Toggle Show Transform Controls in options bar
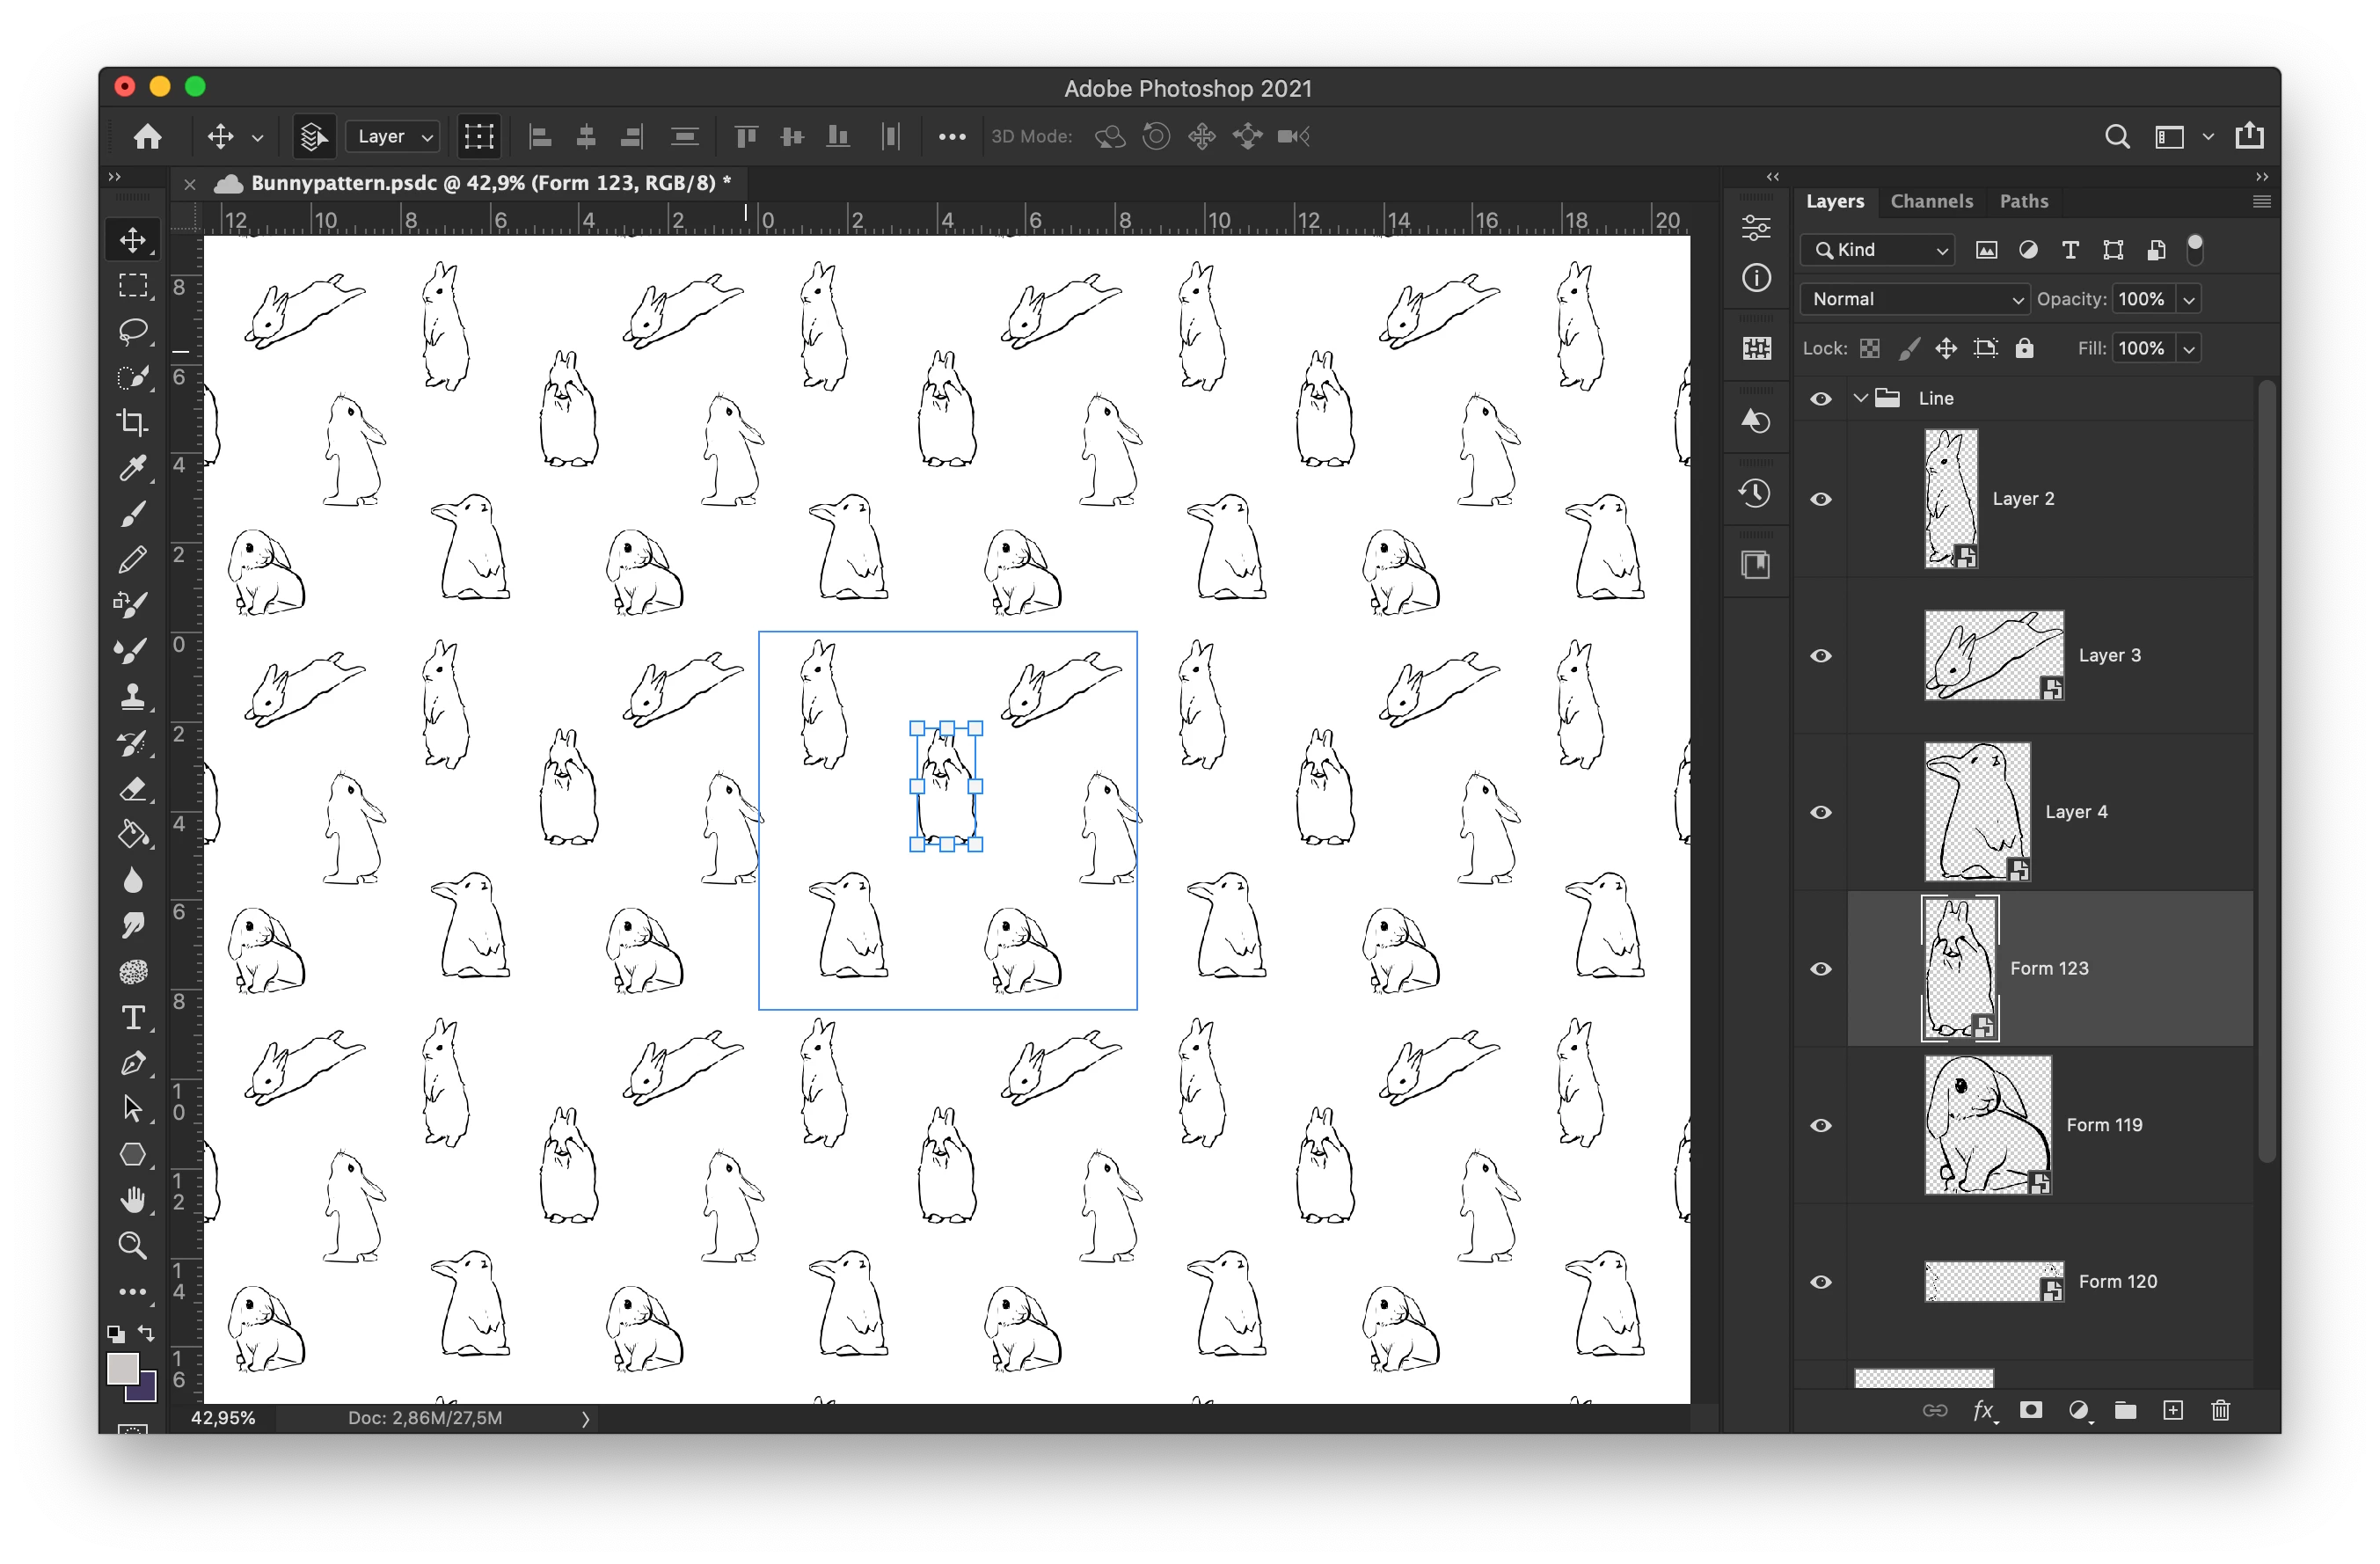2380x1564 pixels. (x=479, y=136)
